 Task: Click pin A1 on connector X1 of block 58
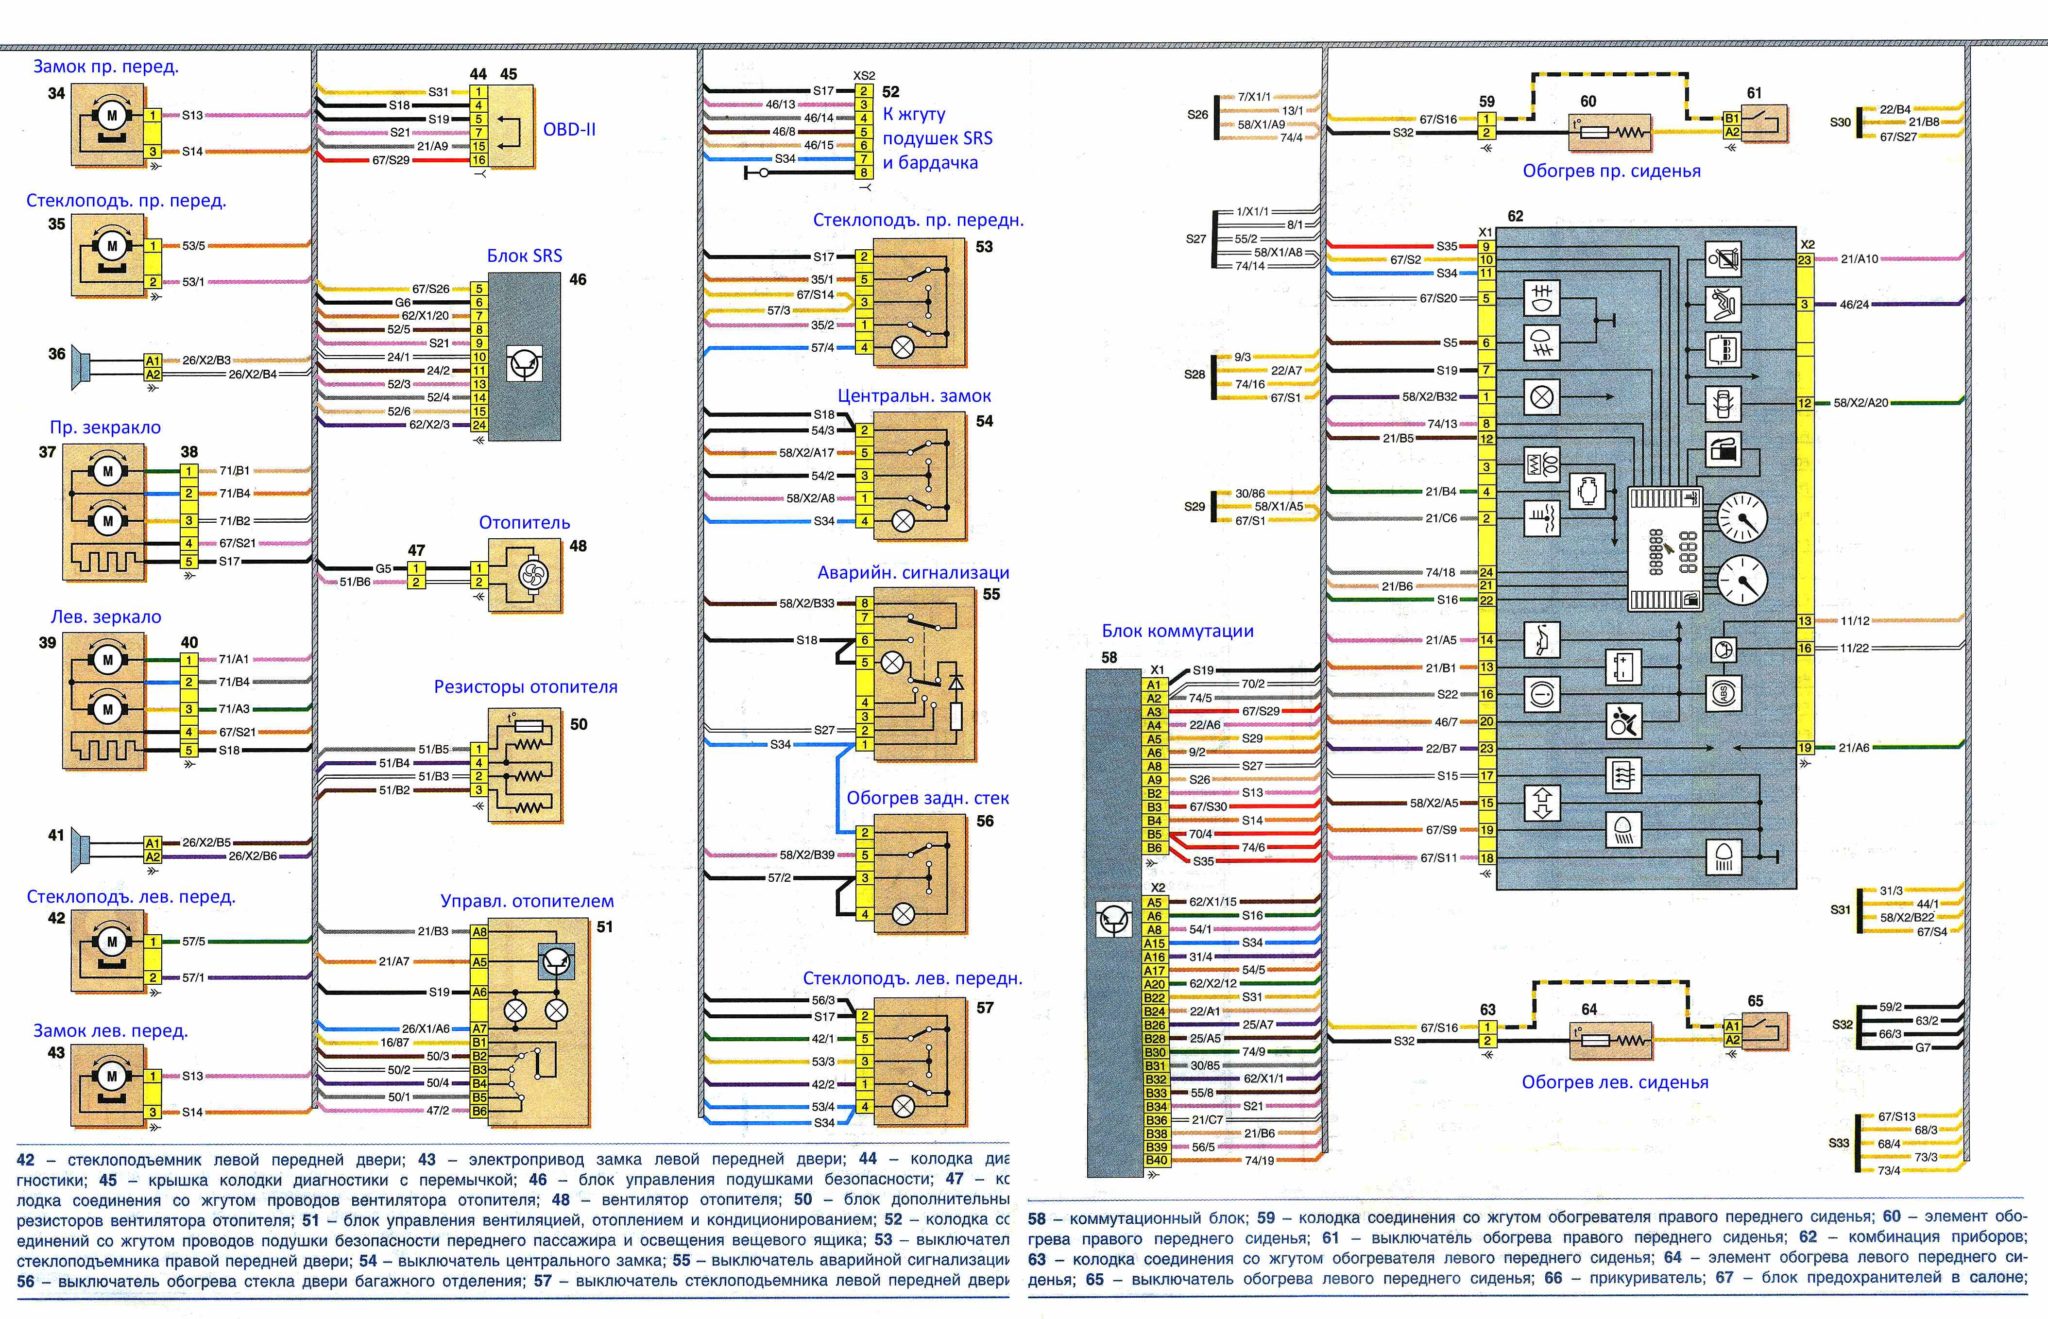[1154, 685]
